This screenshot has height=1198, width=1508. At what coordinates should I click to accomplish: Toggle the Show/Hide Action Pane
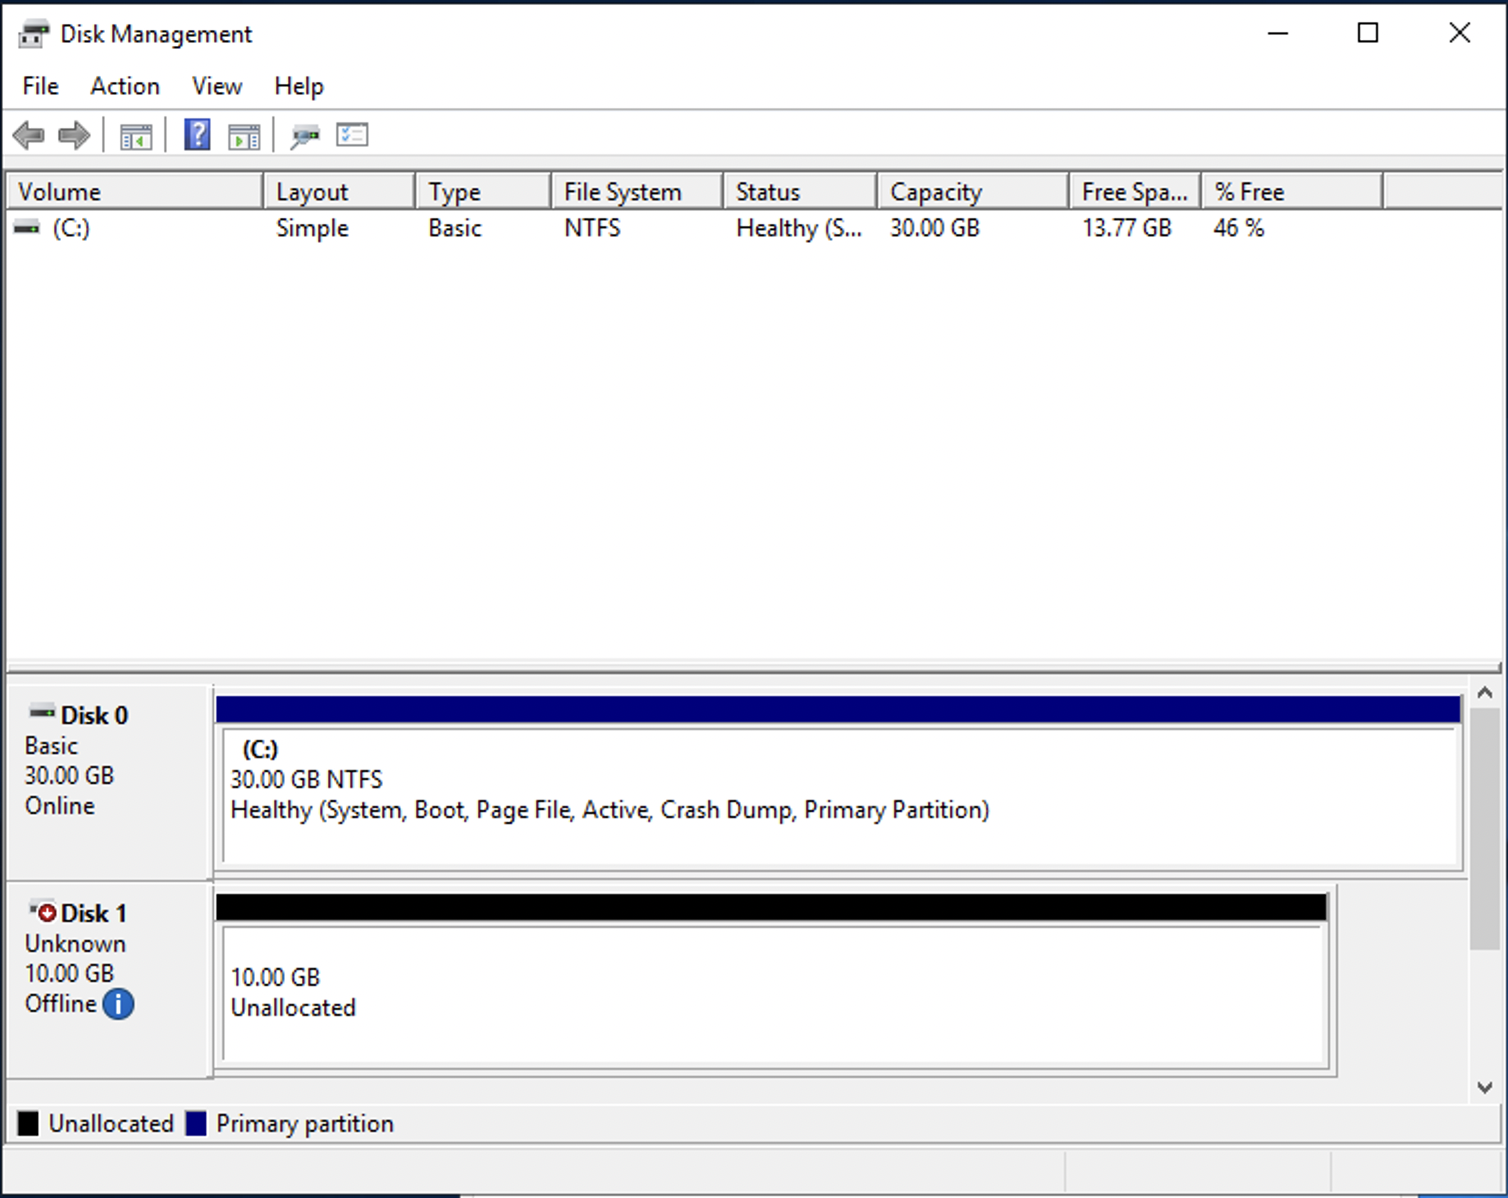[245, 135]
